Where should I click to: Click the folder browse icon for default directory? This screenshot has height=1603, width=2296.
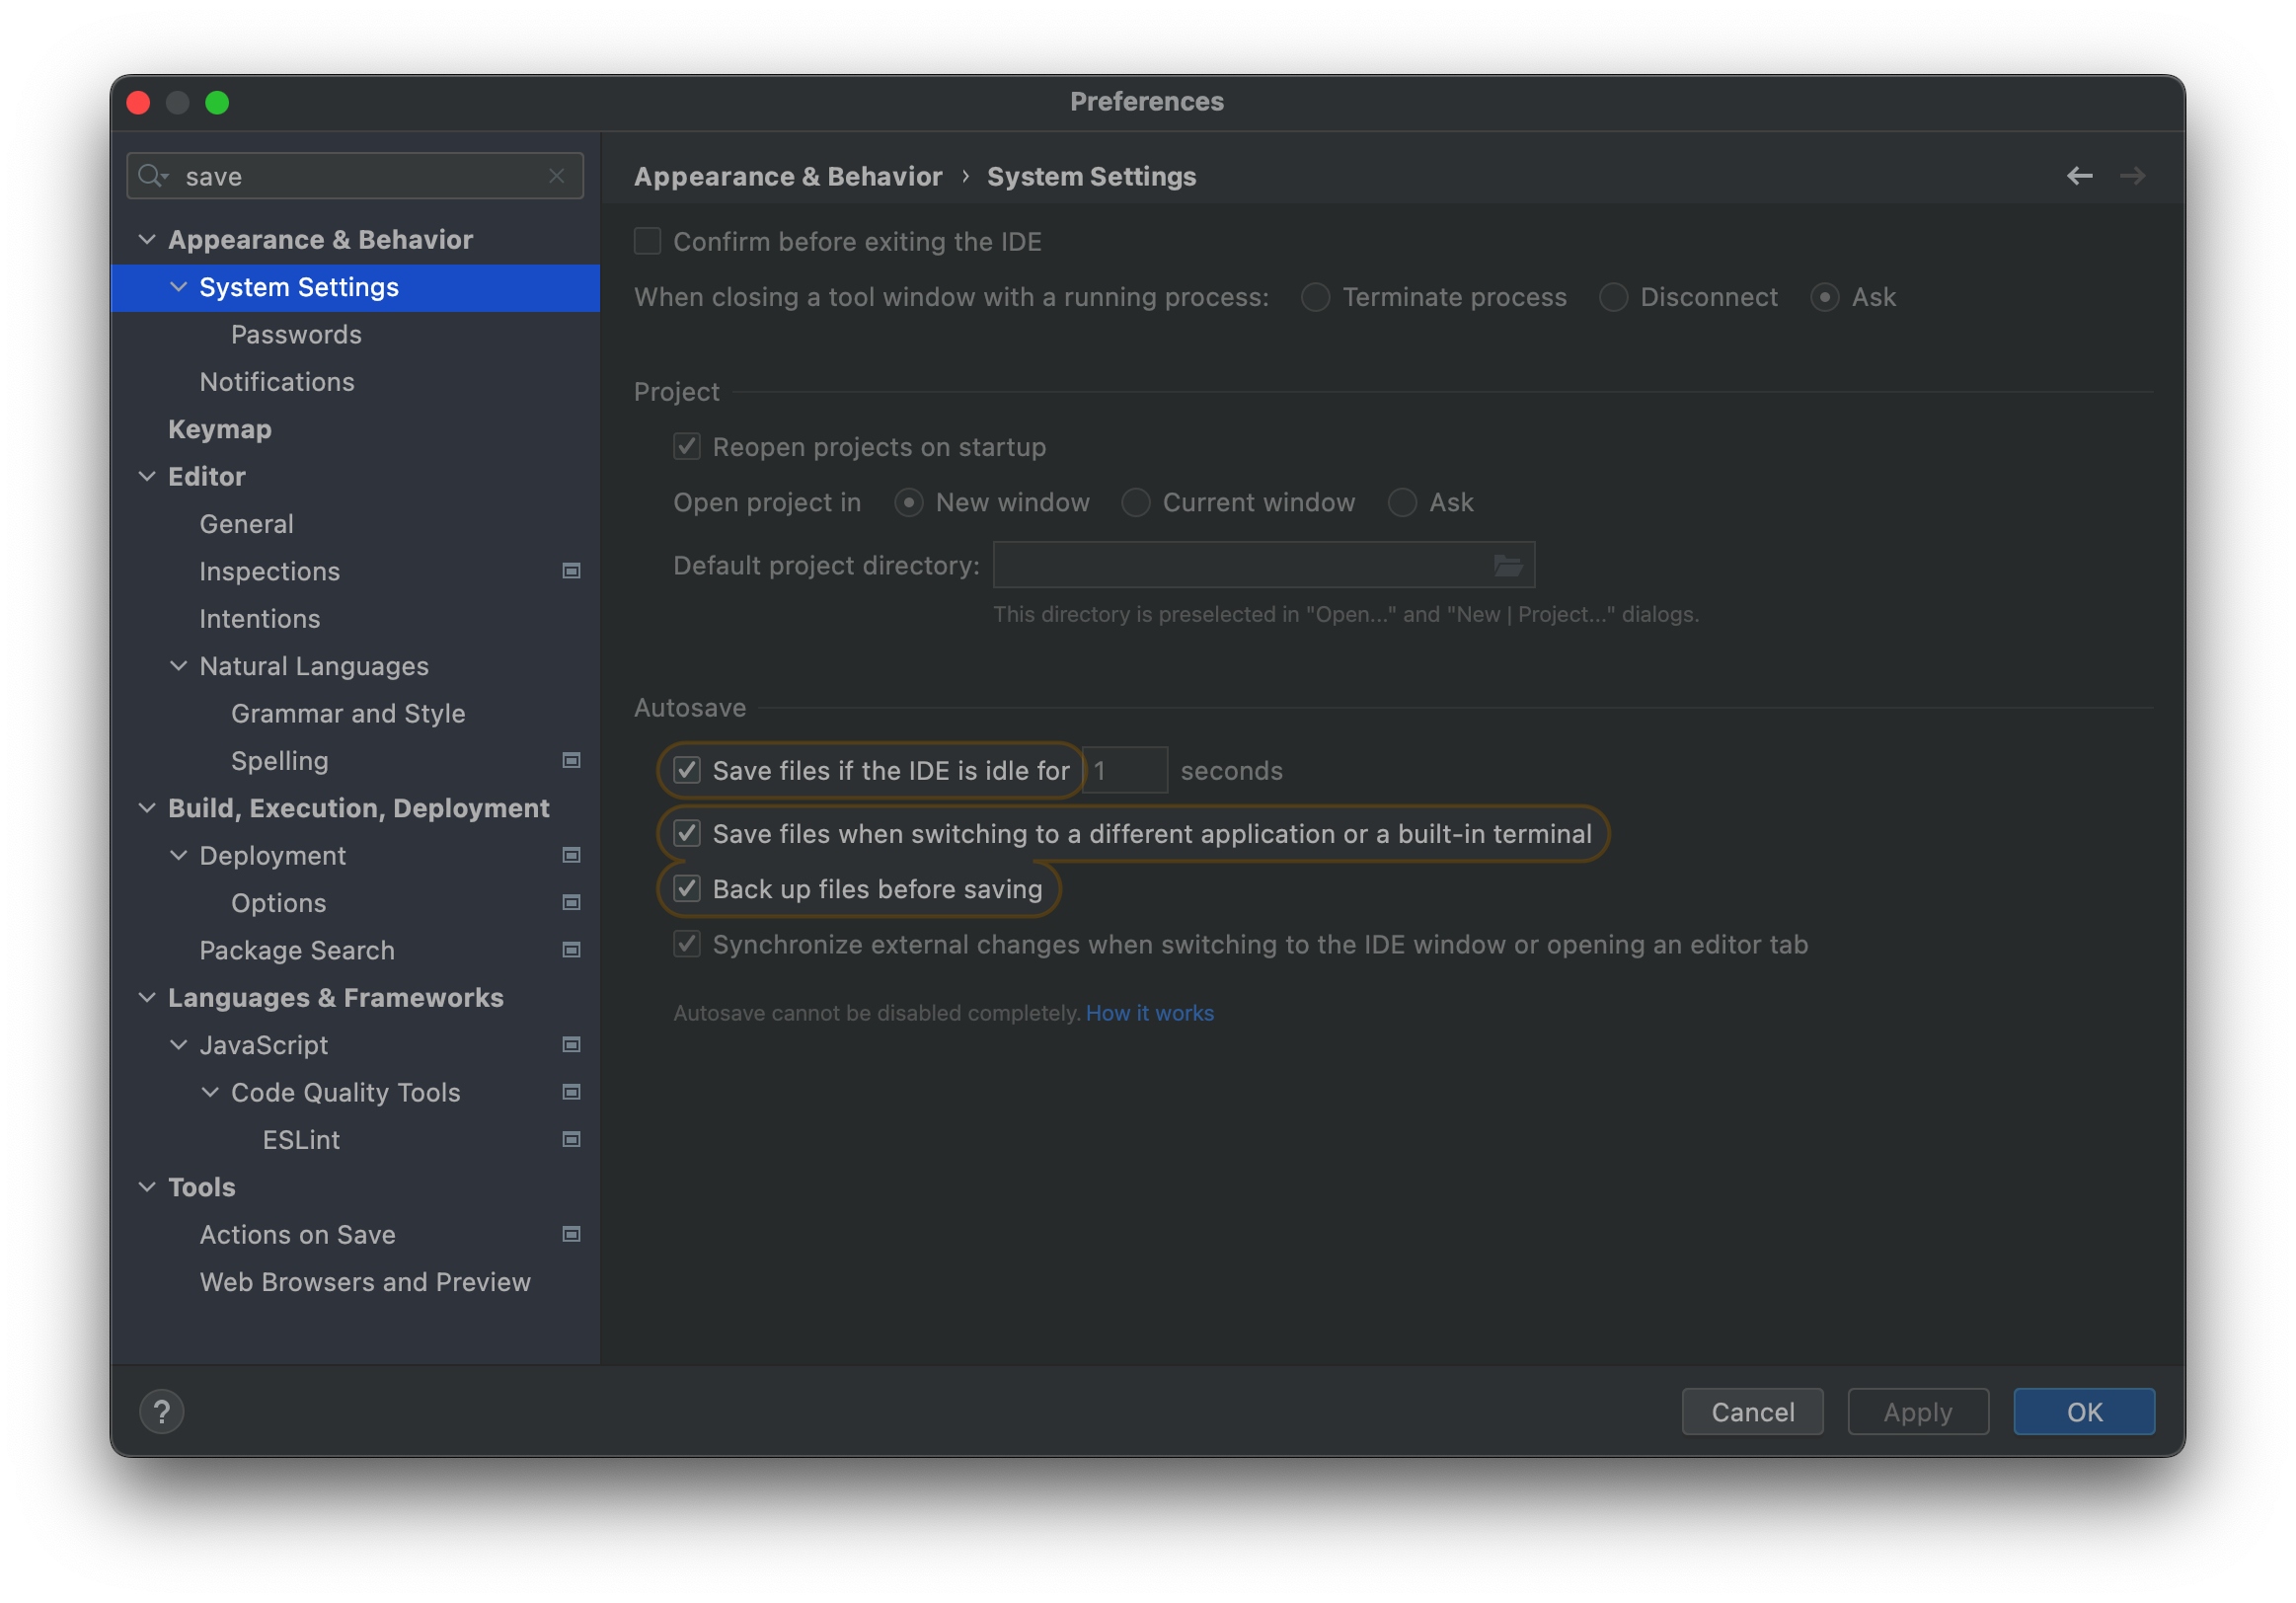pos(1507,566)
